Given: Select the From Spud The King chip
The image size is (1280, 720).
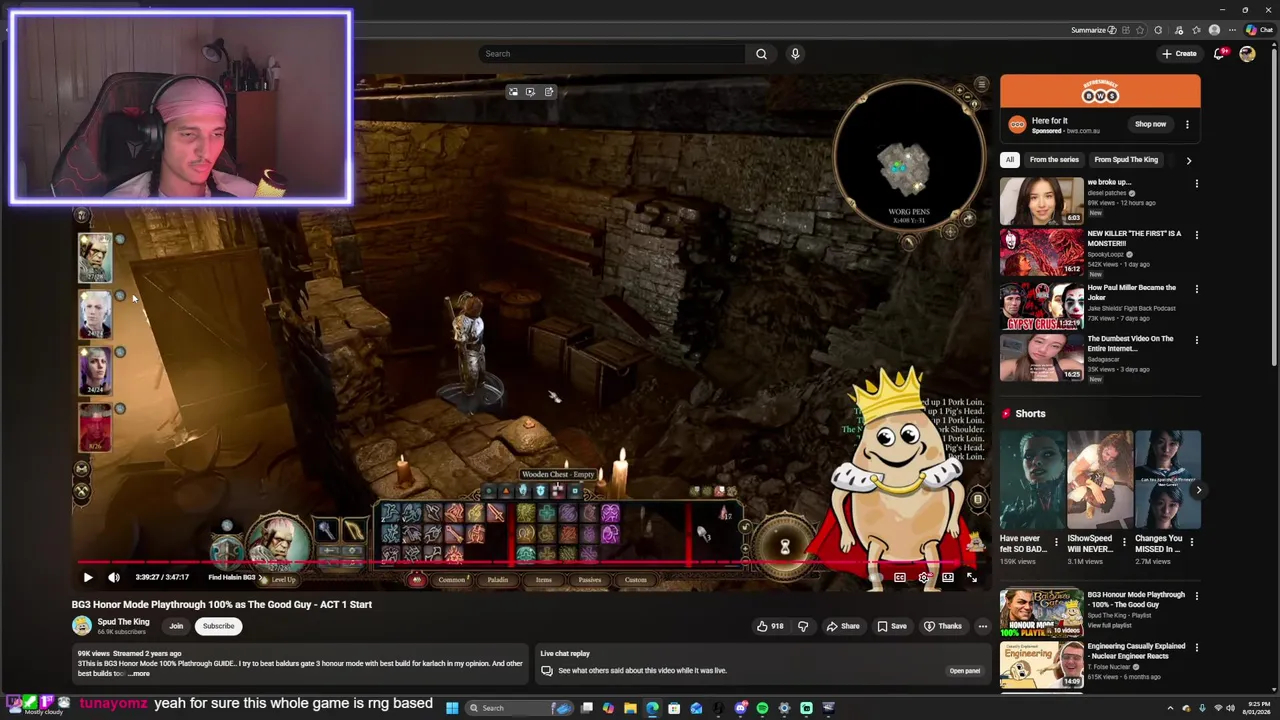Looking at the screenshot, I should pos(1126,160).
